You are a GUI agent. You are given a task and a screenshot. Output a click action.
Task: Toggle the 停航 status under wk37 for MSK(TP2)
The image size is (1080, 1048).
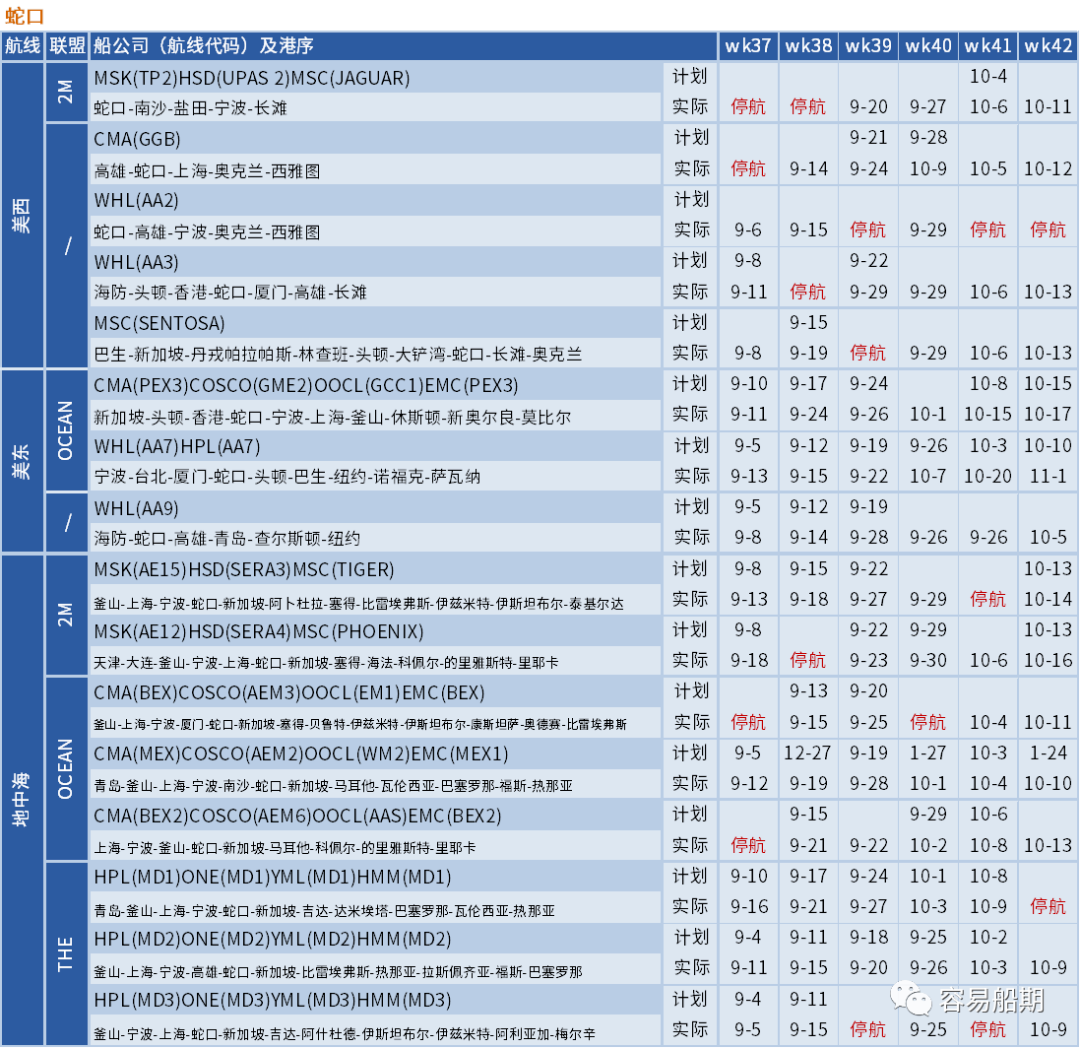748,107
